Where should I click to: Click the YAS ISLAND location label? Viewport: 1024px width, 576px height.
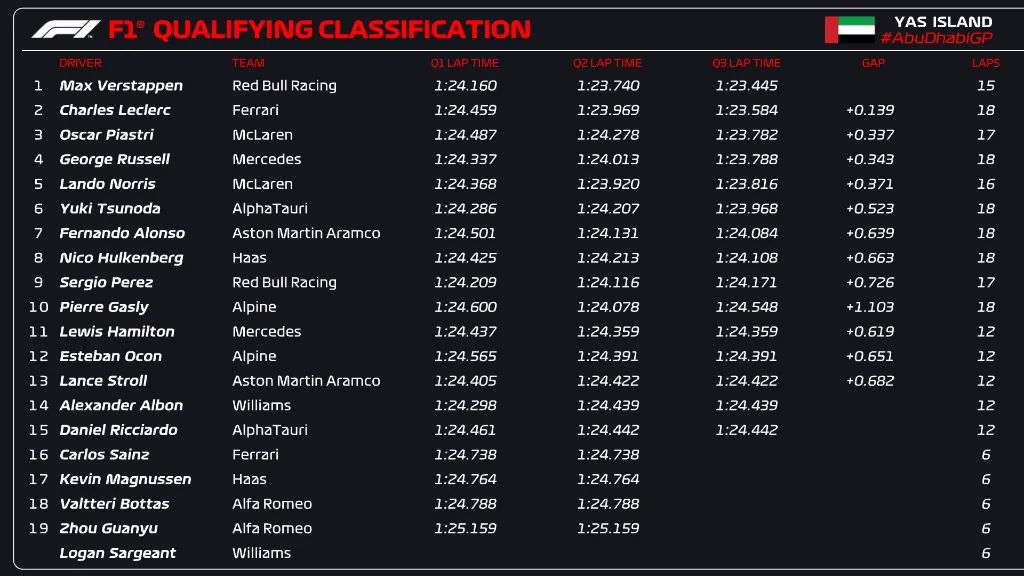coord(943,21)
